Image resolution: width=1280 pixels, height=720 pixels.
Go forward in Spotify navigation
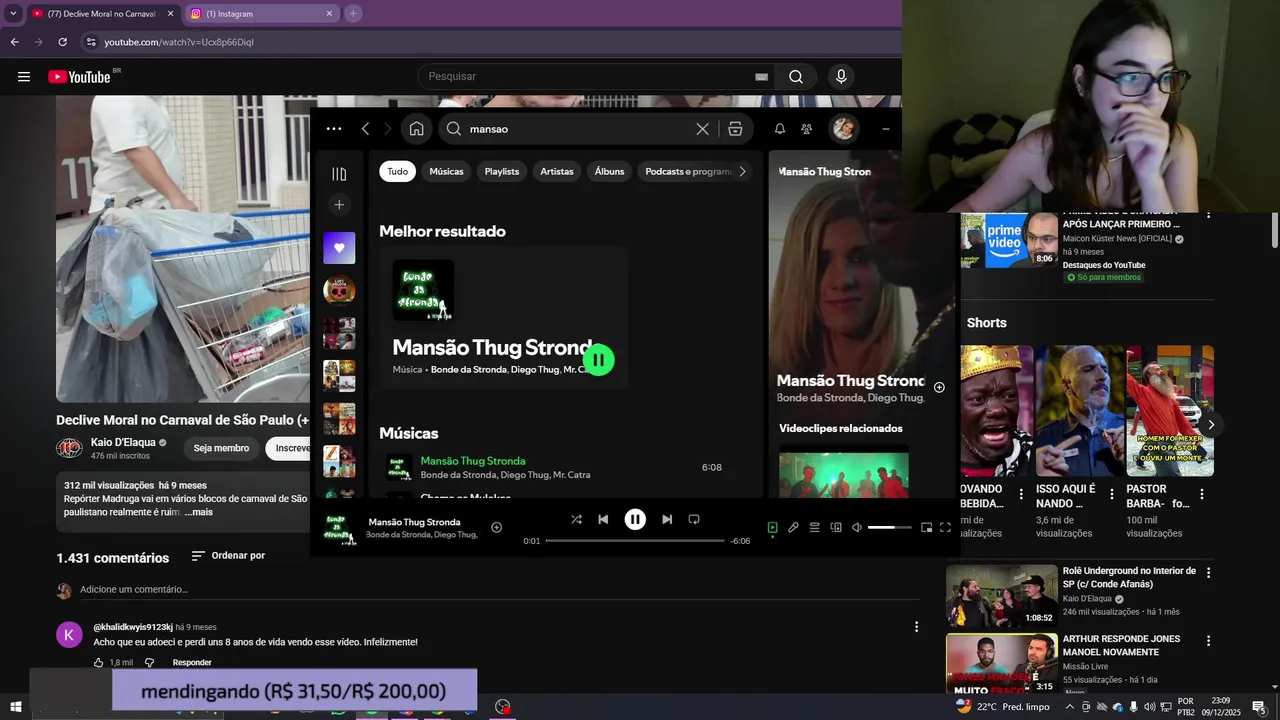388,129
